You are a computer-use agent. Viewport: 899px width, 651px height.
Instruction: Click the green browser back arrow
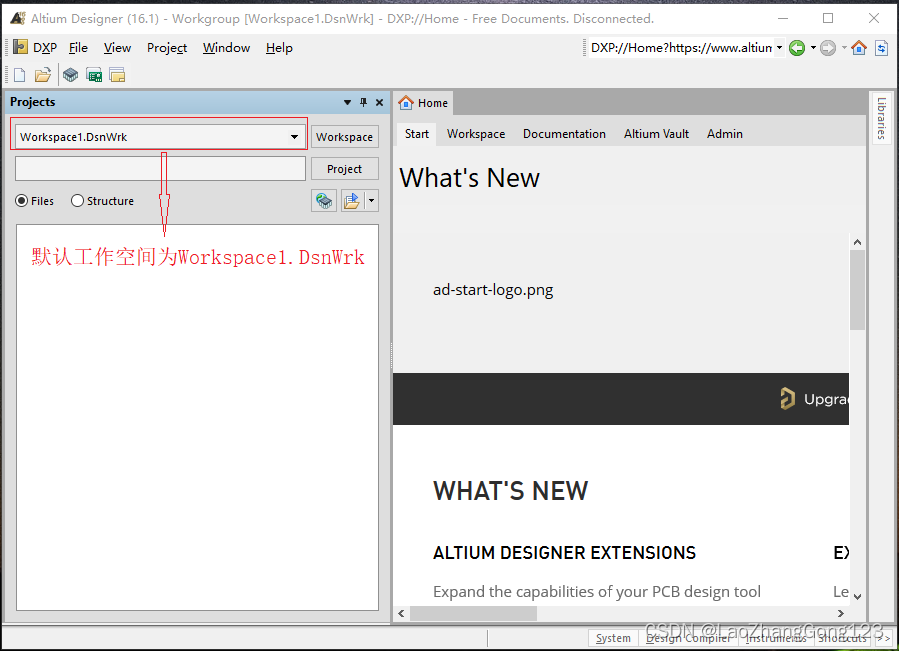tap(797, 48)
